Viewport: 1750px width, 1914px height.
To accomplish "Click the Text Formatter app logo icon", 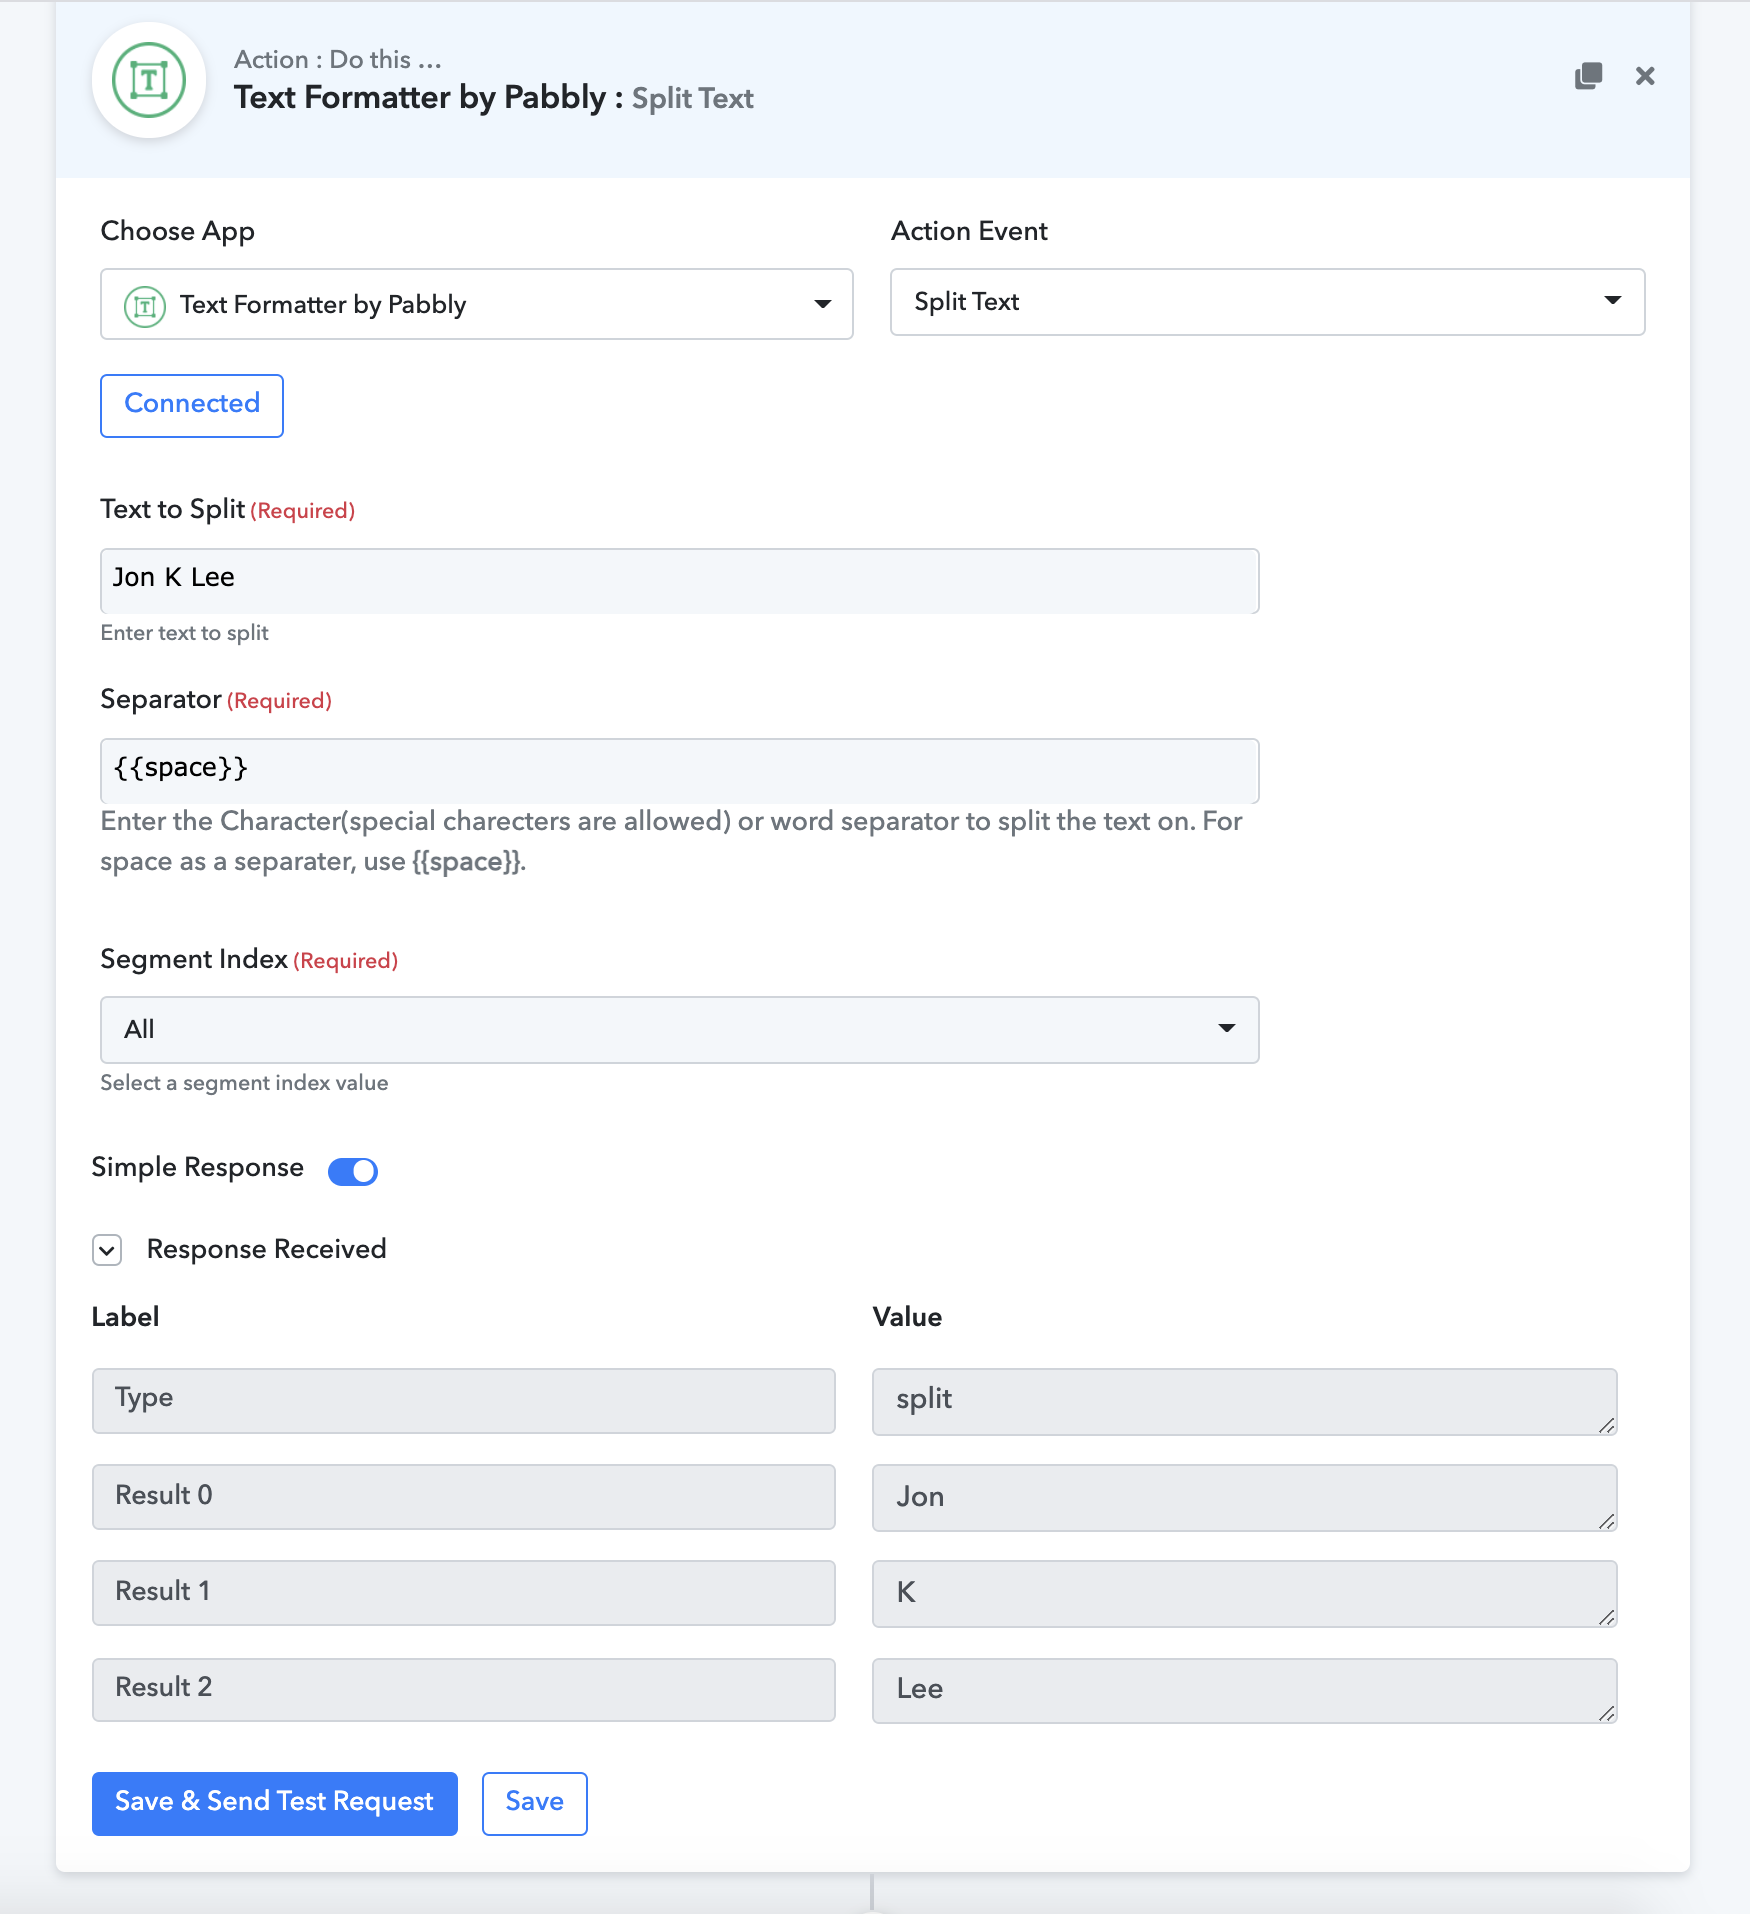I will pyautogui.click(x=149, y=79).
